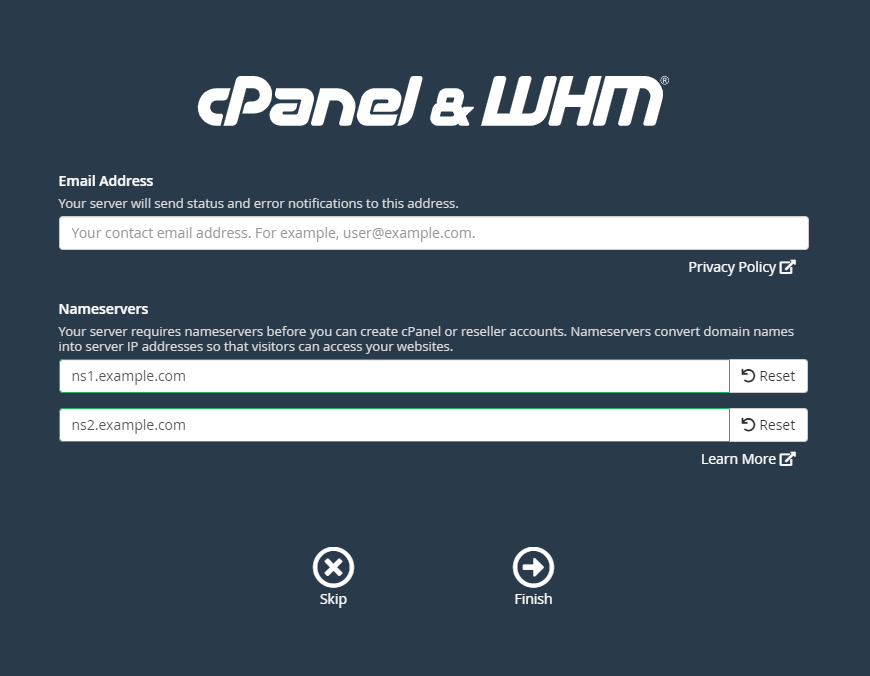Click the undo arrow icon in first Reset button
Viewport: 870px width, 676px height.
point(748,376)
